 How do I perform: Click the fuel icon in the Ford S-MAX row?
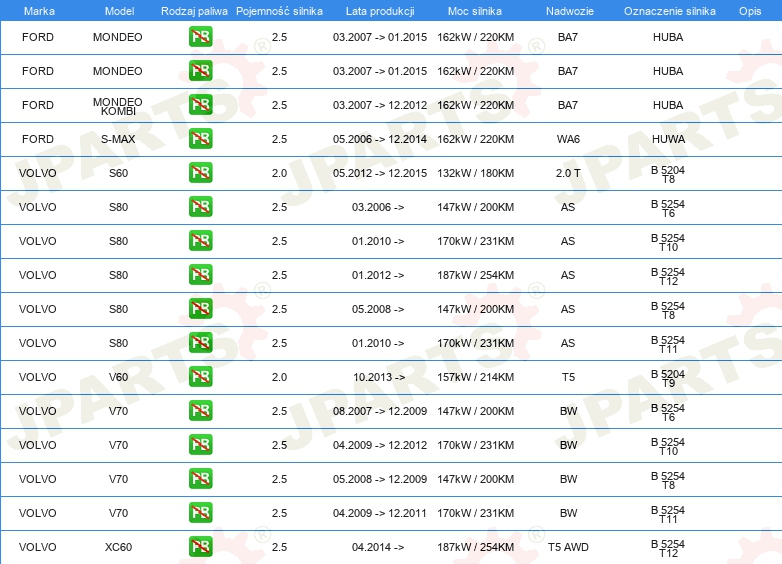pos(200,139)
